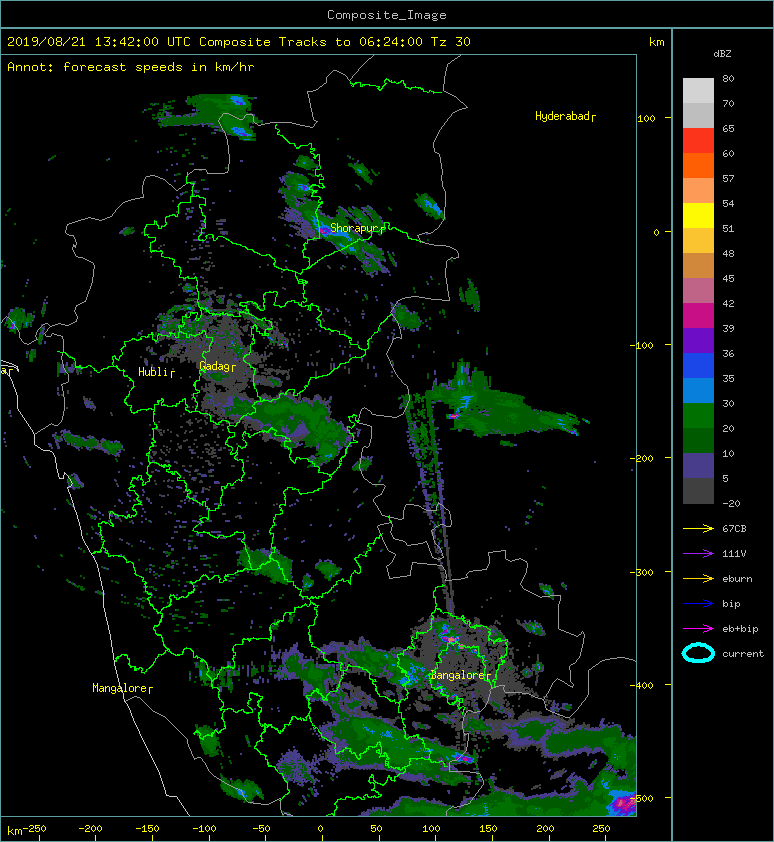Click the eb+bip legend label
The image size is (774, 842).
point(740,629)
